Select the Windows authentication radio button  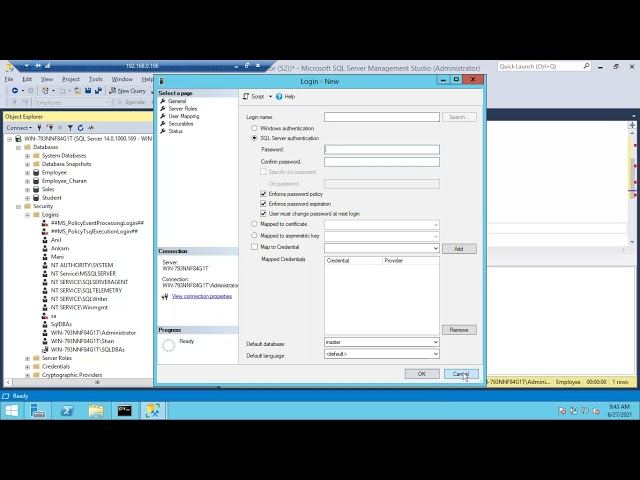coord(254,128)
